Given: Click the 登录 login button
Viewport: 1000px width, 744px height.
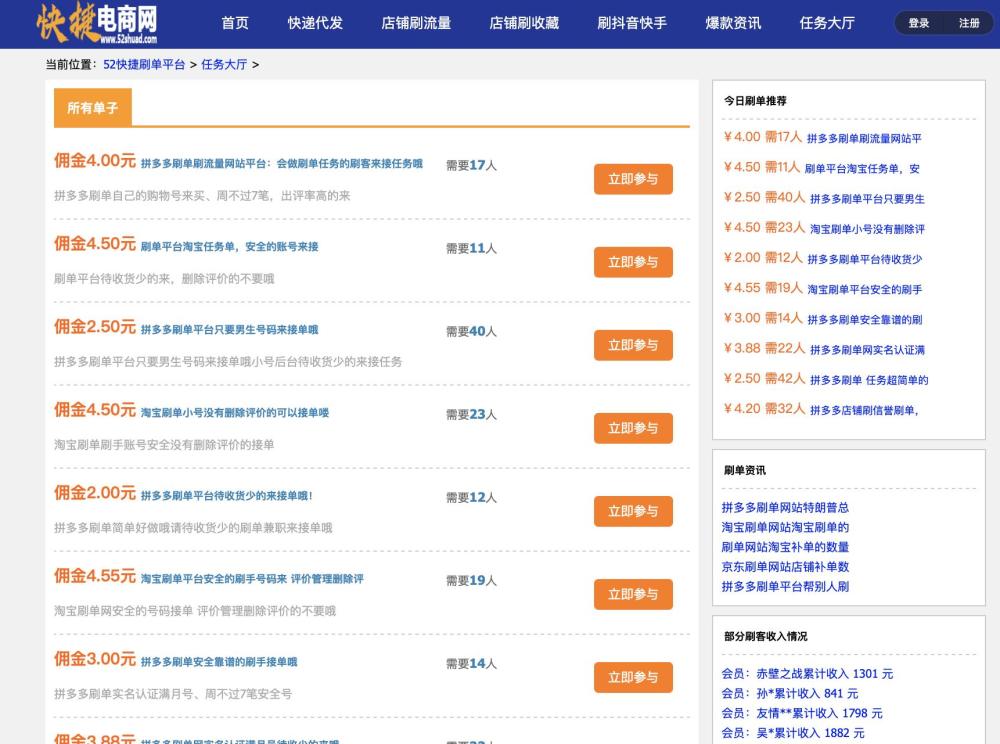Looking at the screenshot, I should (x=918, y=23).
